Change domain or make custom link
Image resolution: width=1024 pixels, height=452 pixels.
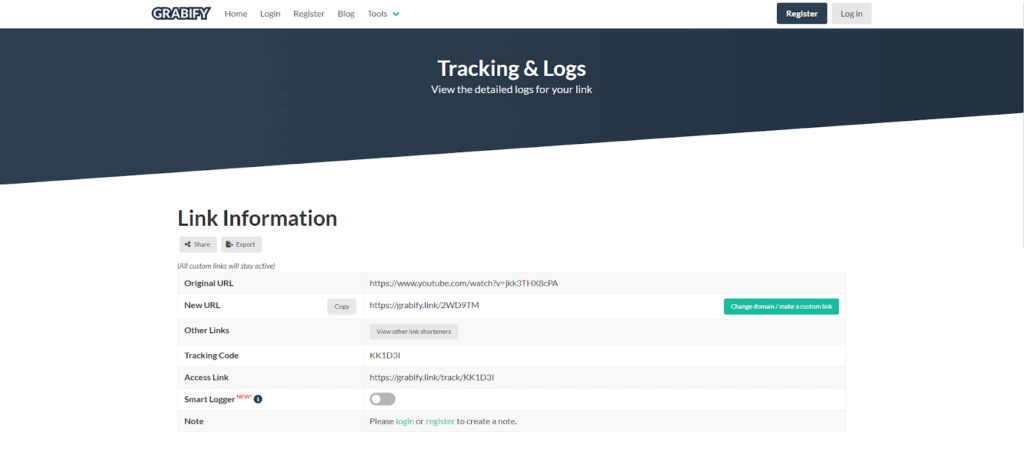tap(781, 306)
